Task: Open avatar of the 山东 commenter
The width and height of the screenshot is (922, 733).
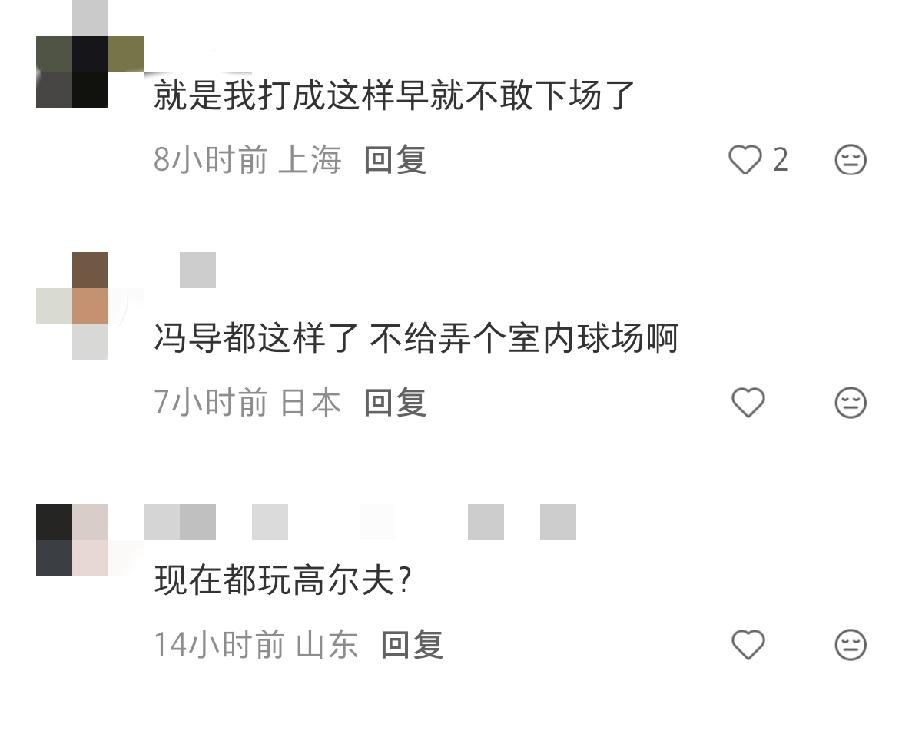Action: click(89, 540)
